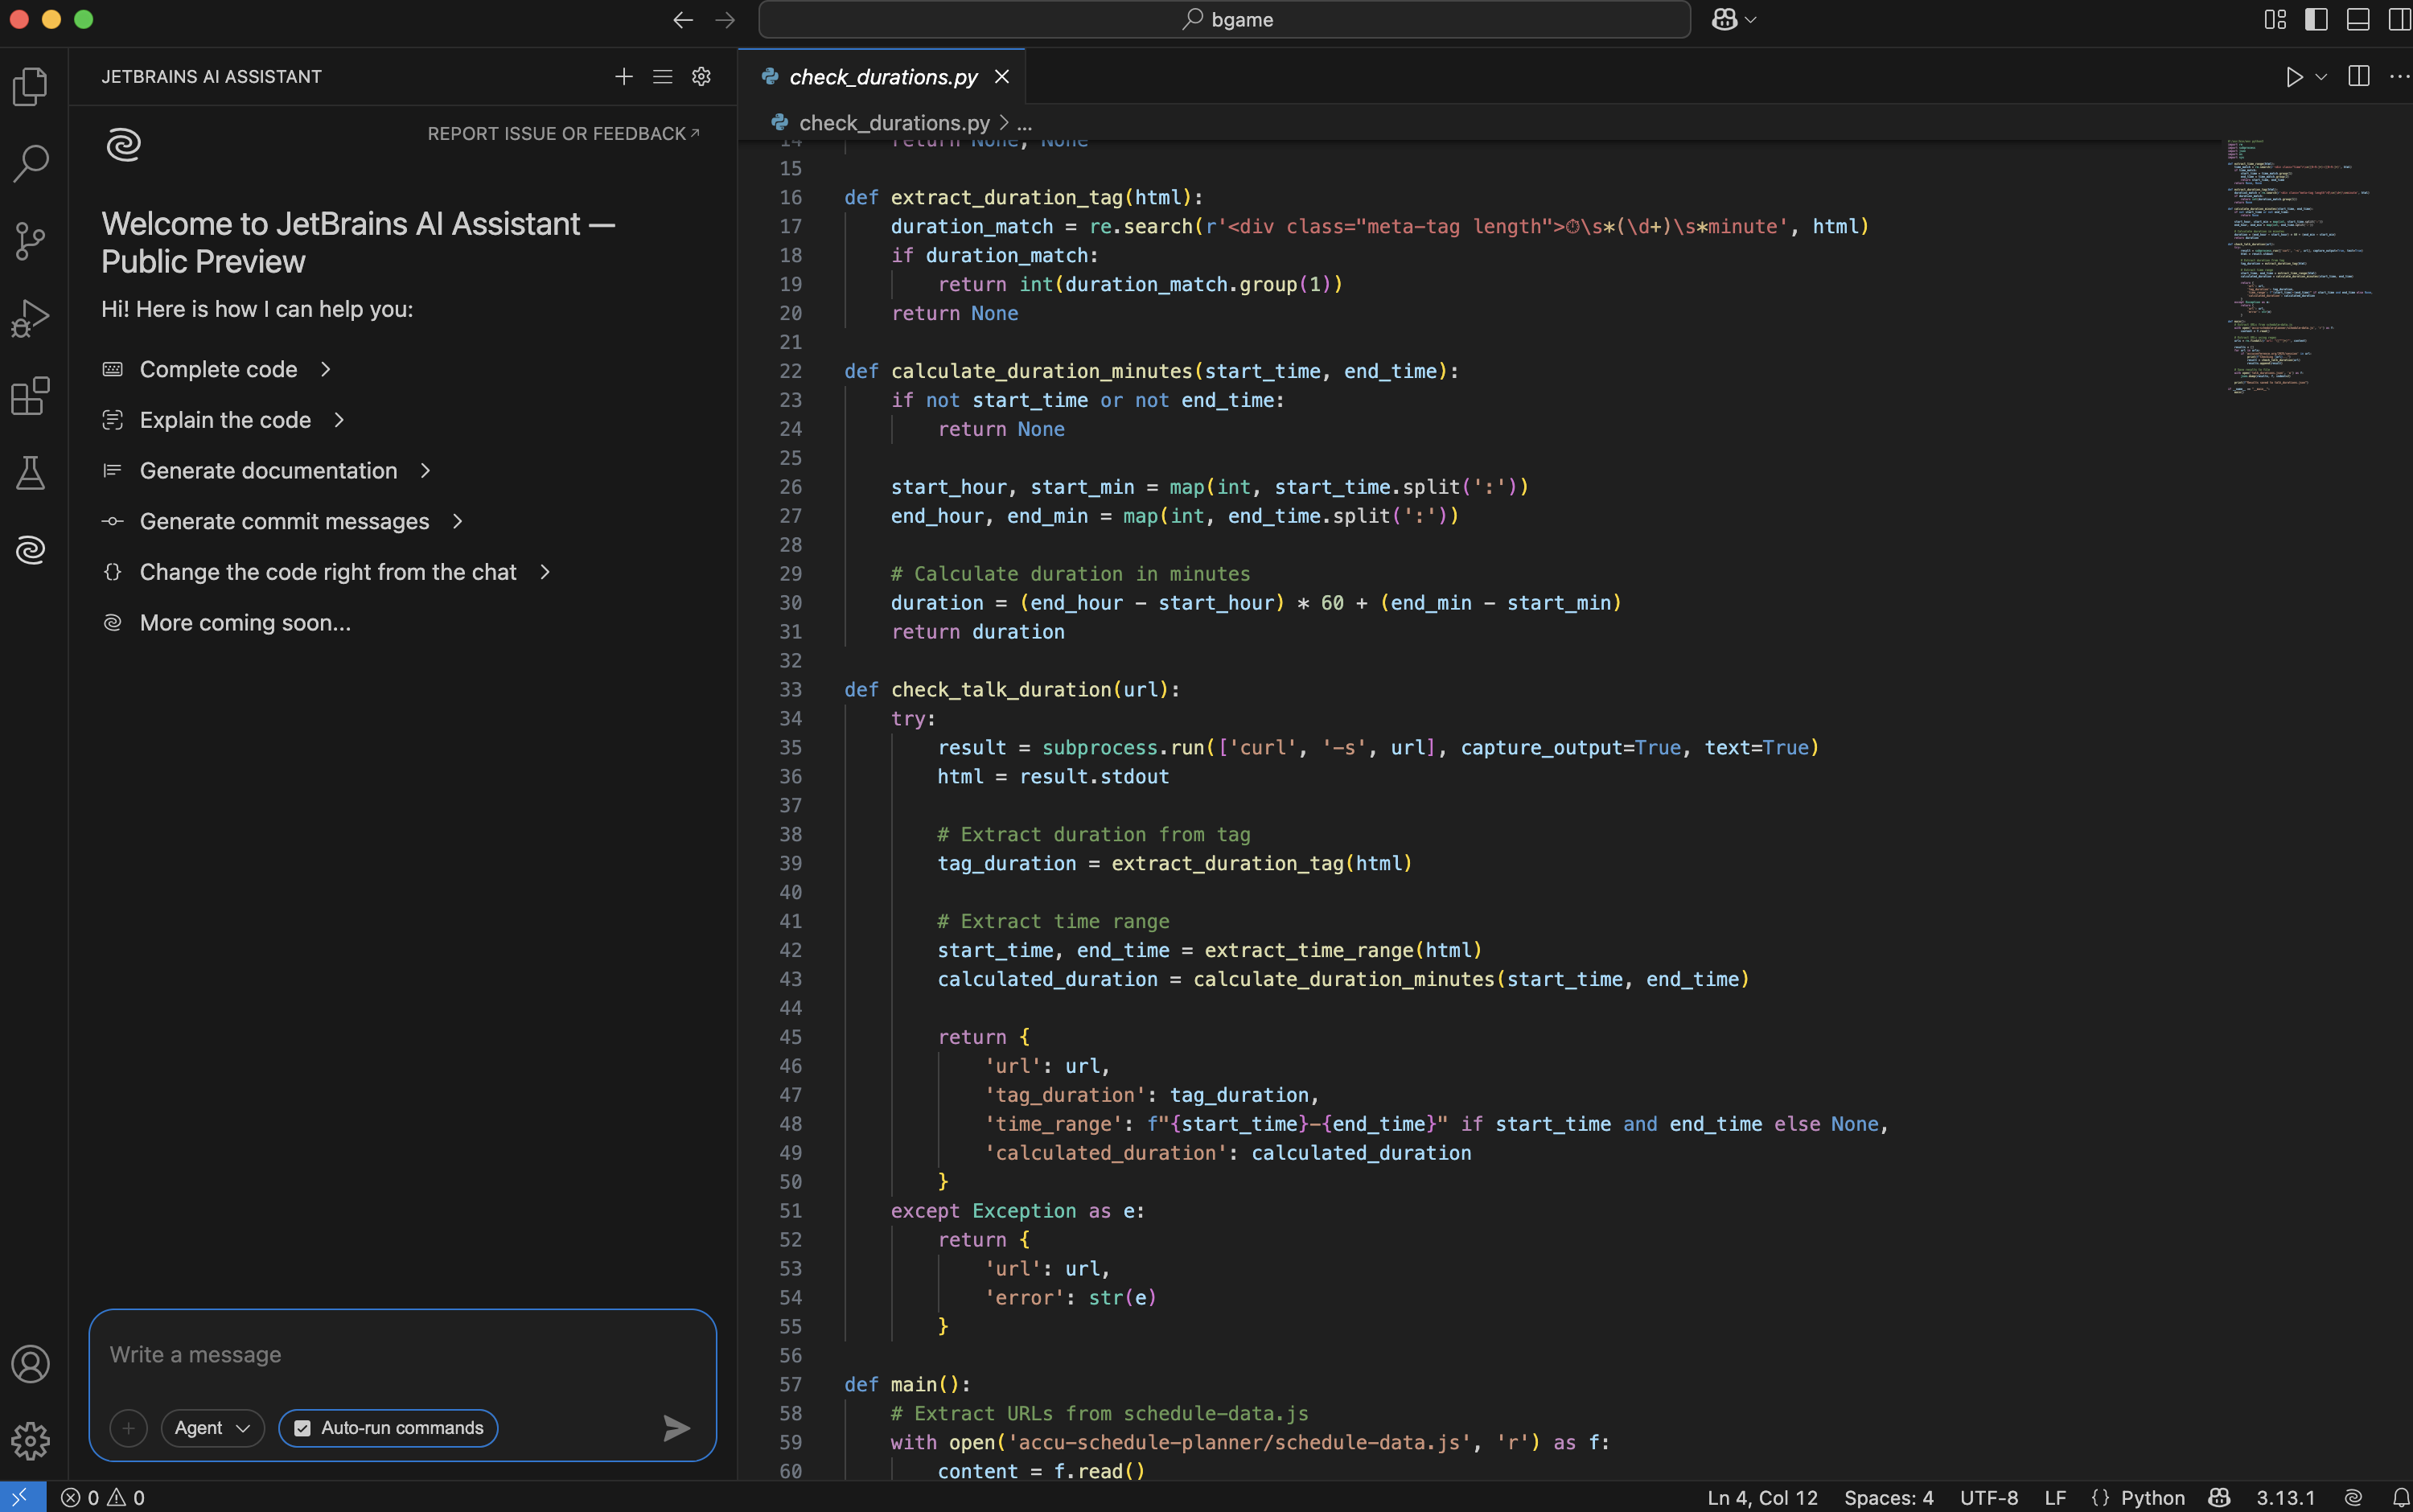
Task: Start a new chat with plus icon
Action: pyautogui.click(x=623, y=77)
